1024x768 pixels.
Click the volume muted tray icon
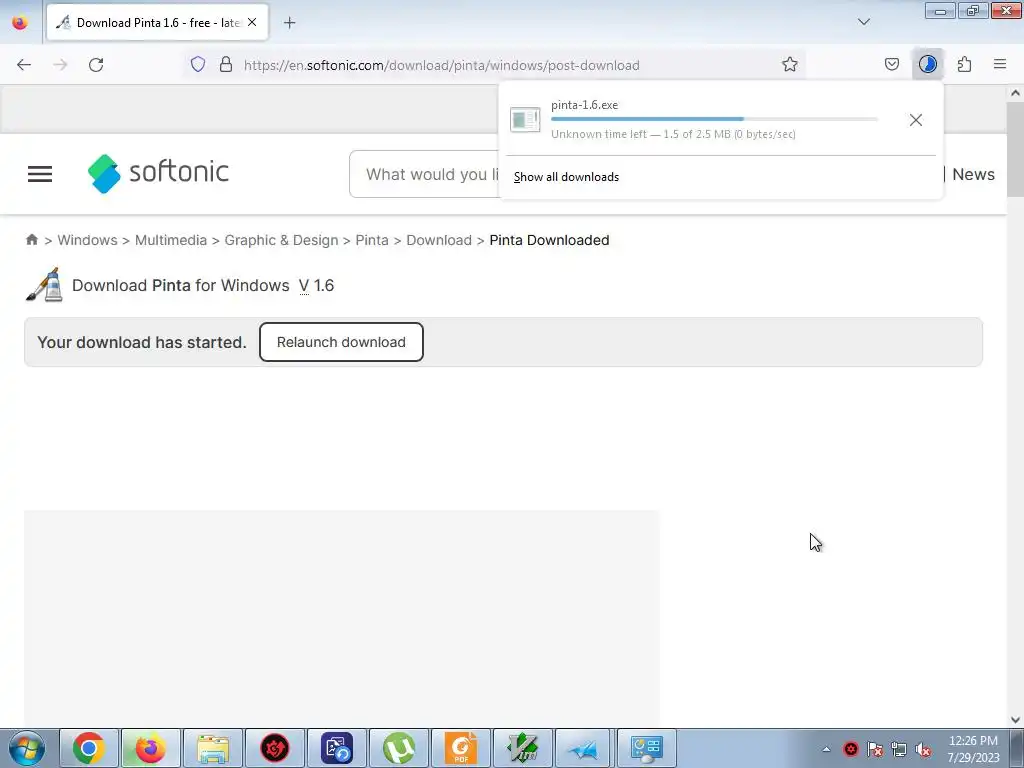(x=923, y=750)
